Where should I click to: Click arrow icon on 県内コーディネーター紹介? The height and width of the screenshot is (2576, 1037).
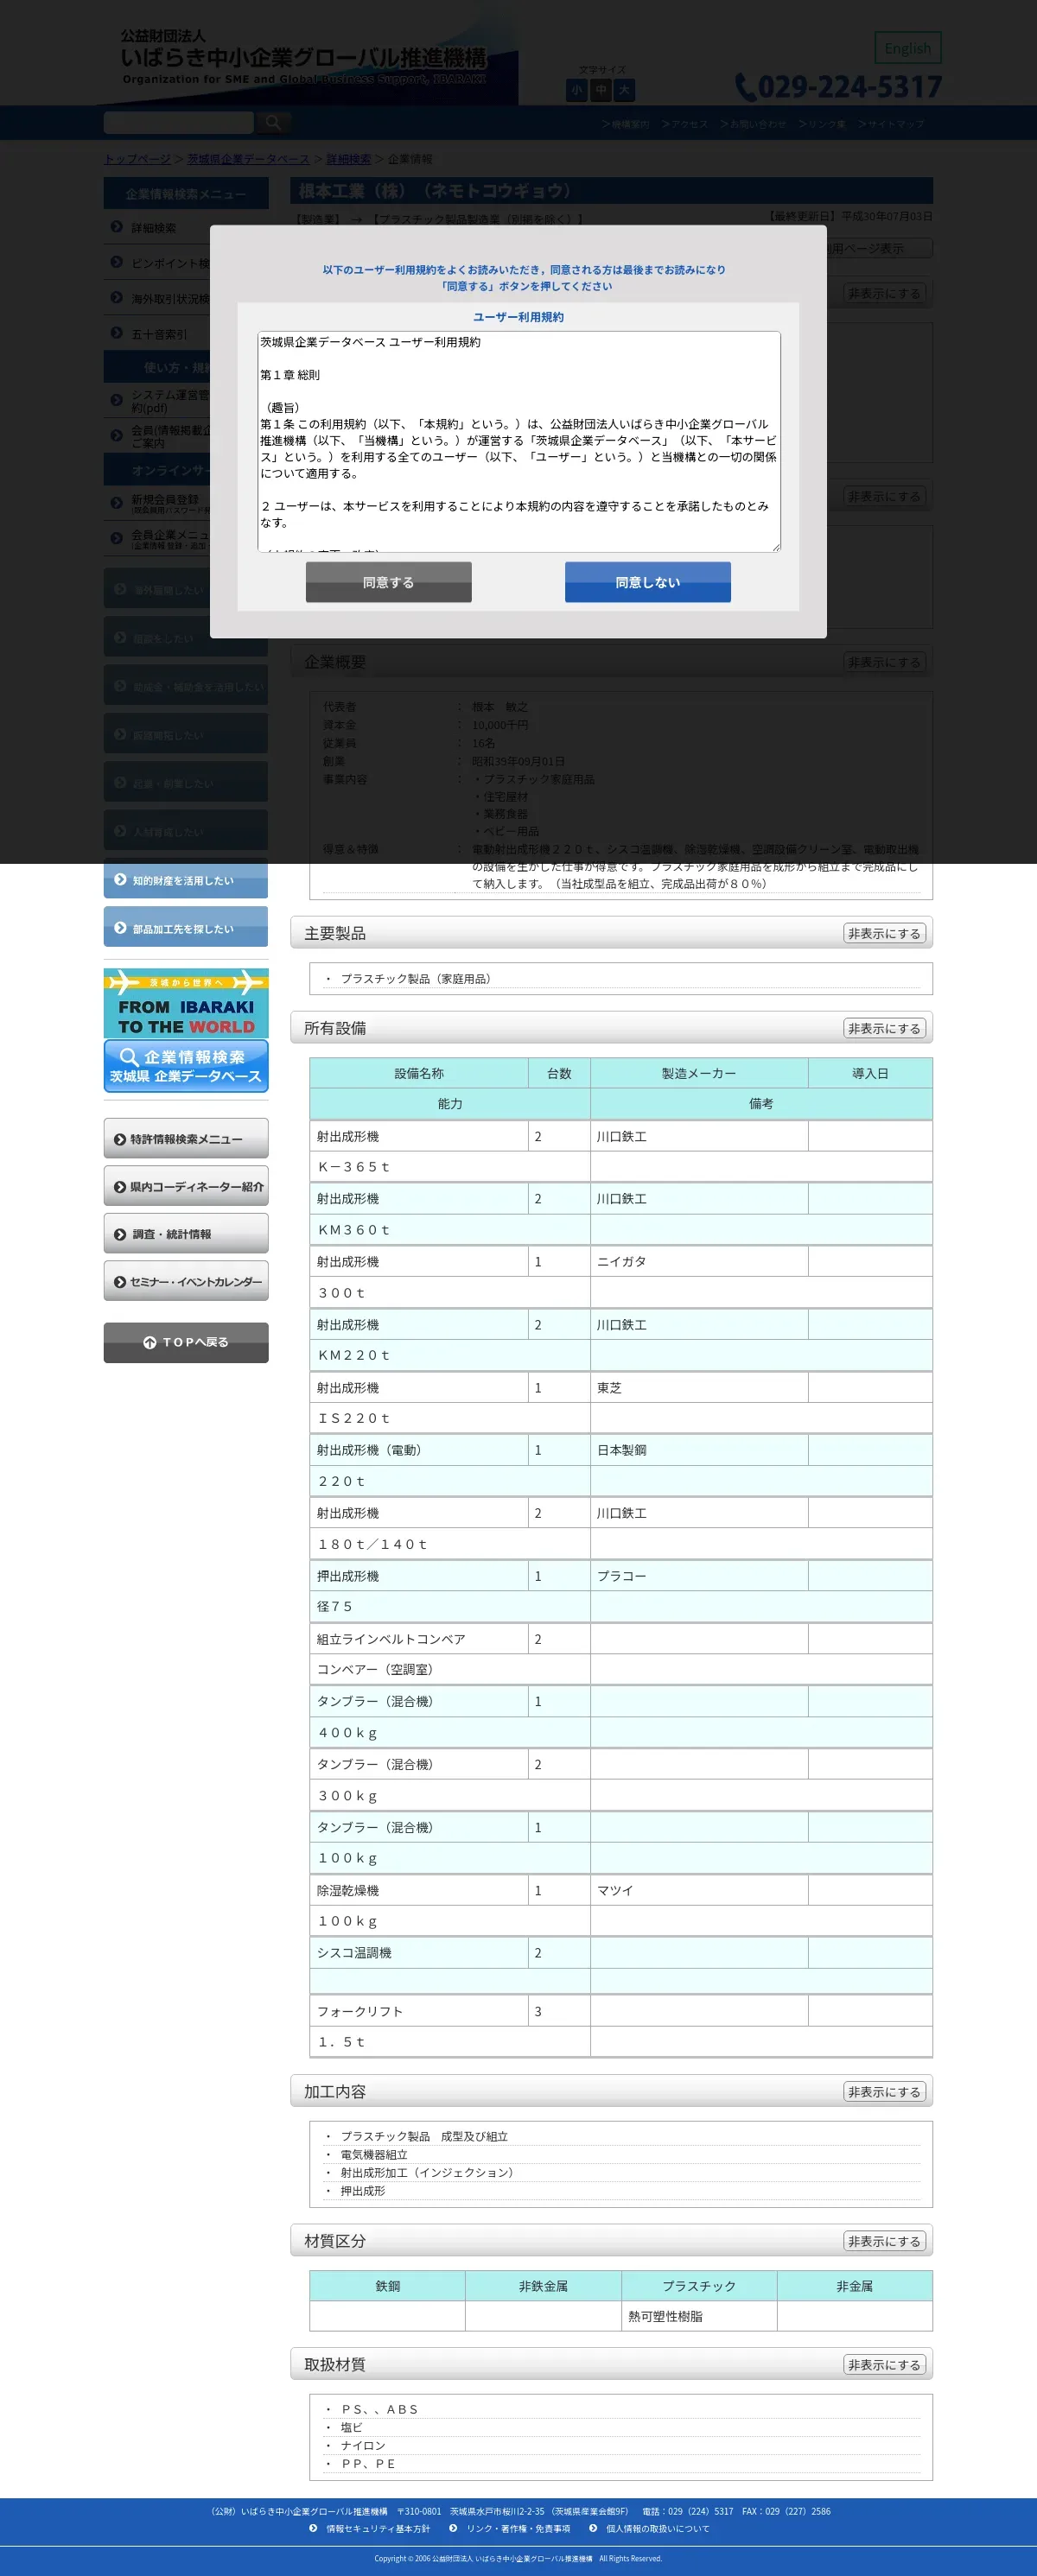(x=120, y=1187)
